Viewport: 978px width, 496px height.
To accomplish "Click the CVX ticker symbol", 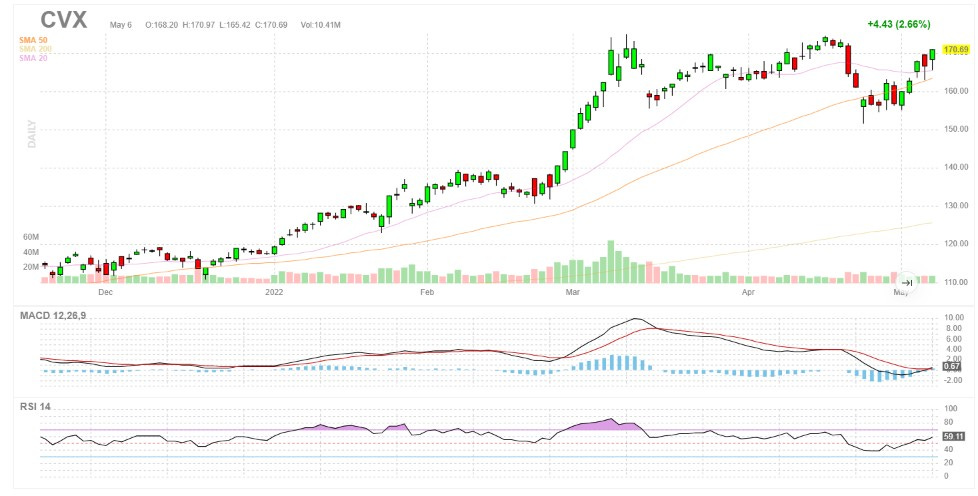I will pyautogui.click(x=64, y=20).
